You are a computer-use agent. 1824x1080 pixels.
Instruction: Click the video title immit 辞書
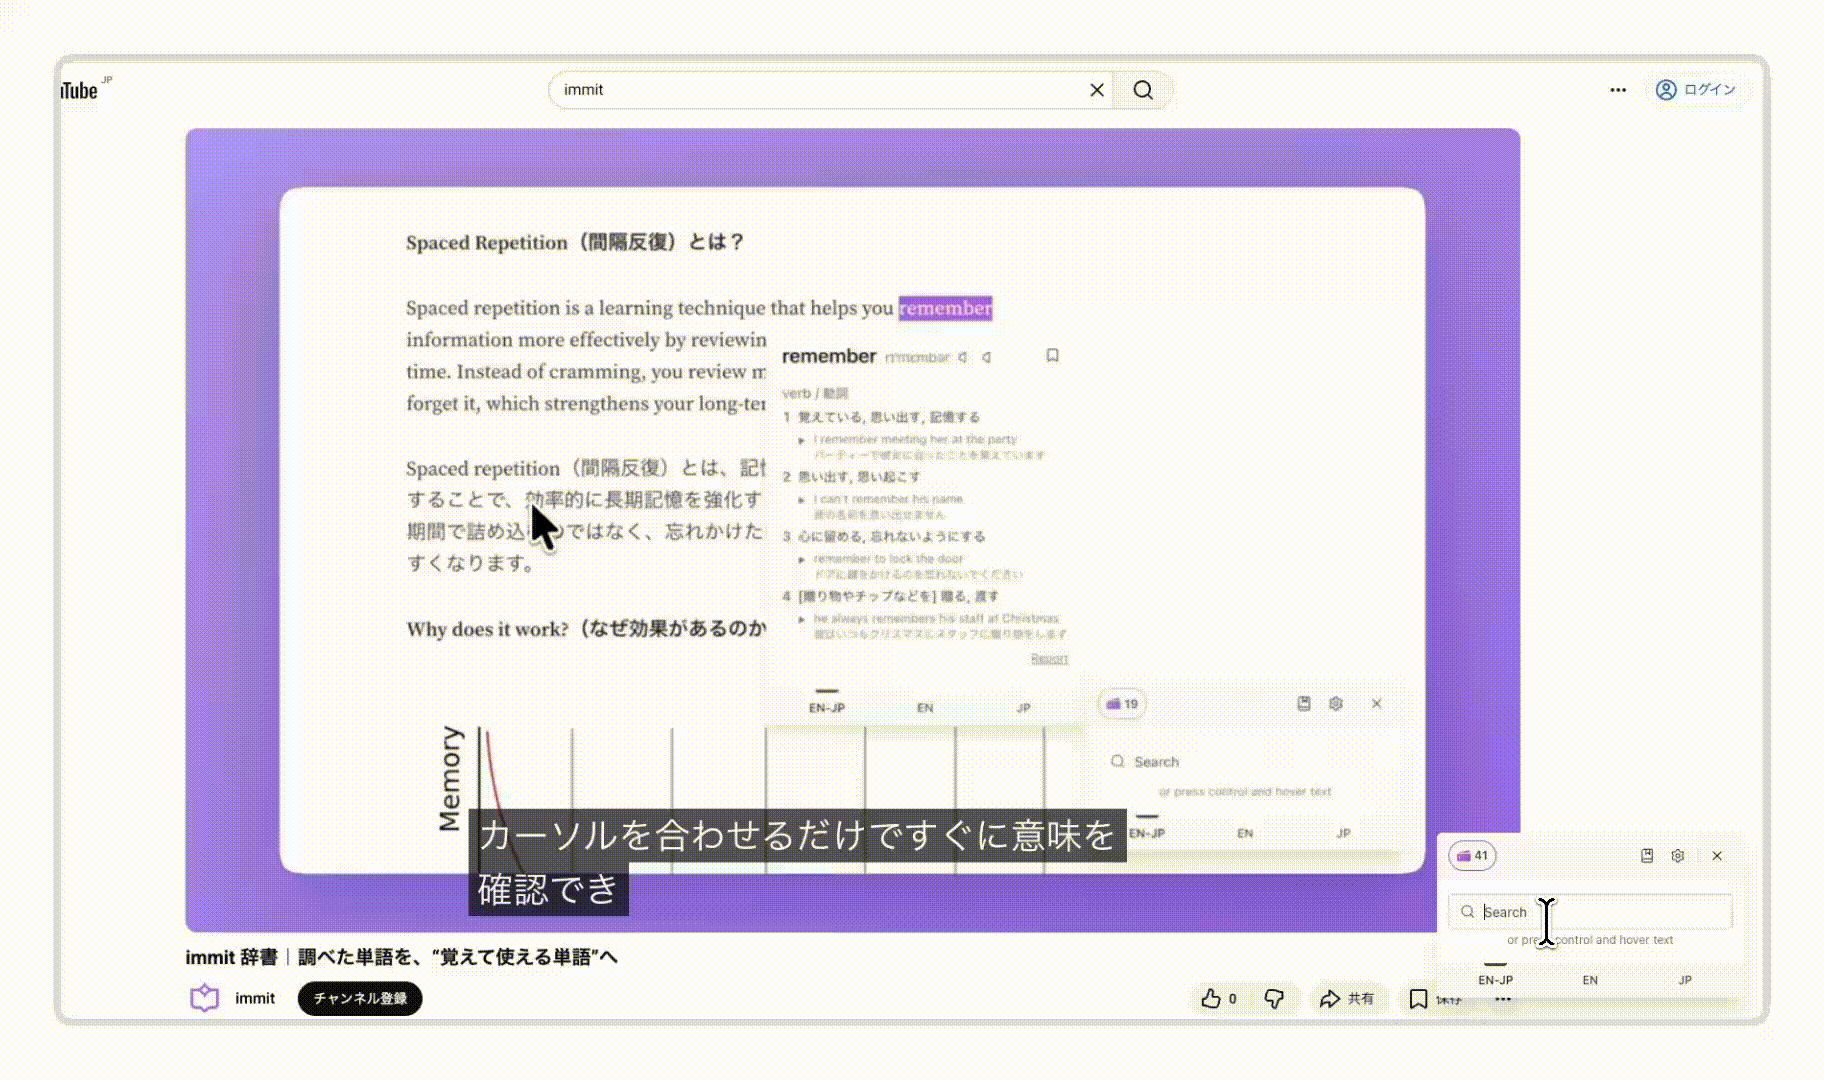401,957
